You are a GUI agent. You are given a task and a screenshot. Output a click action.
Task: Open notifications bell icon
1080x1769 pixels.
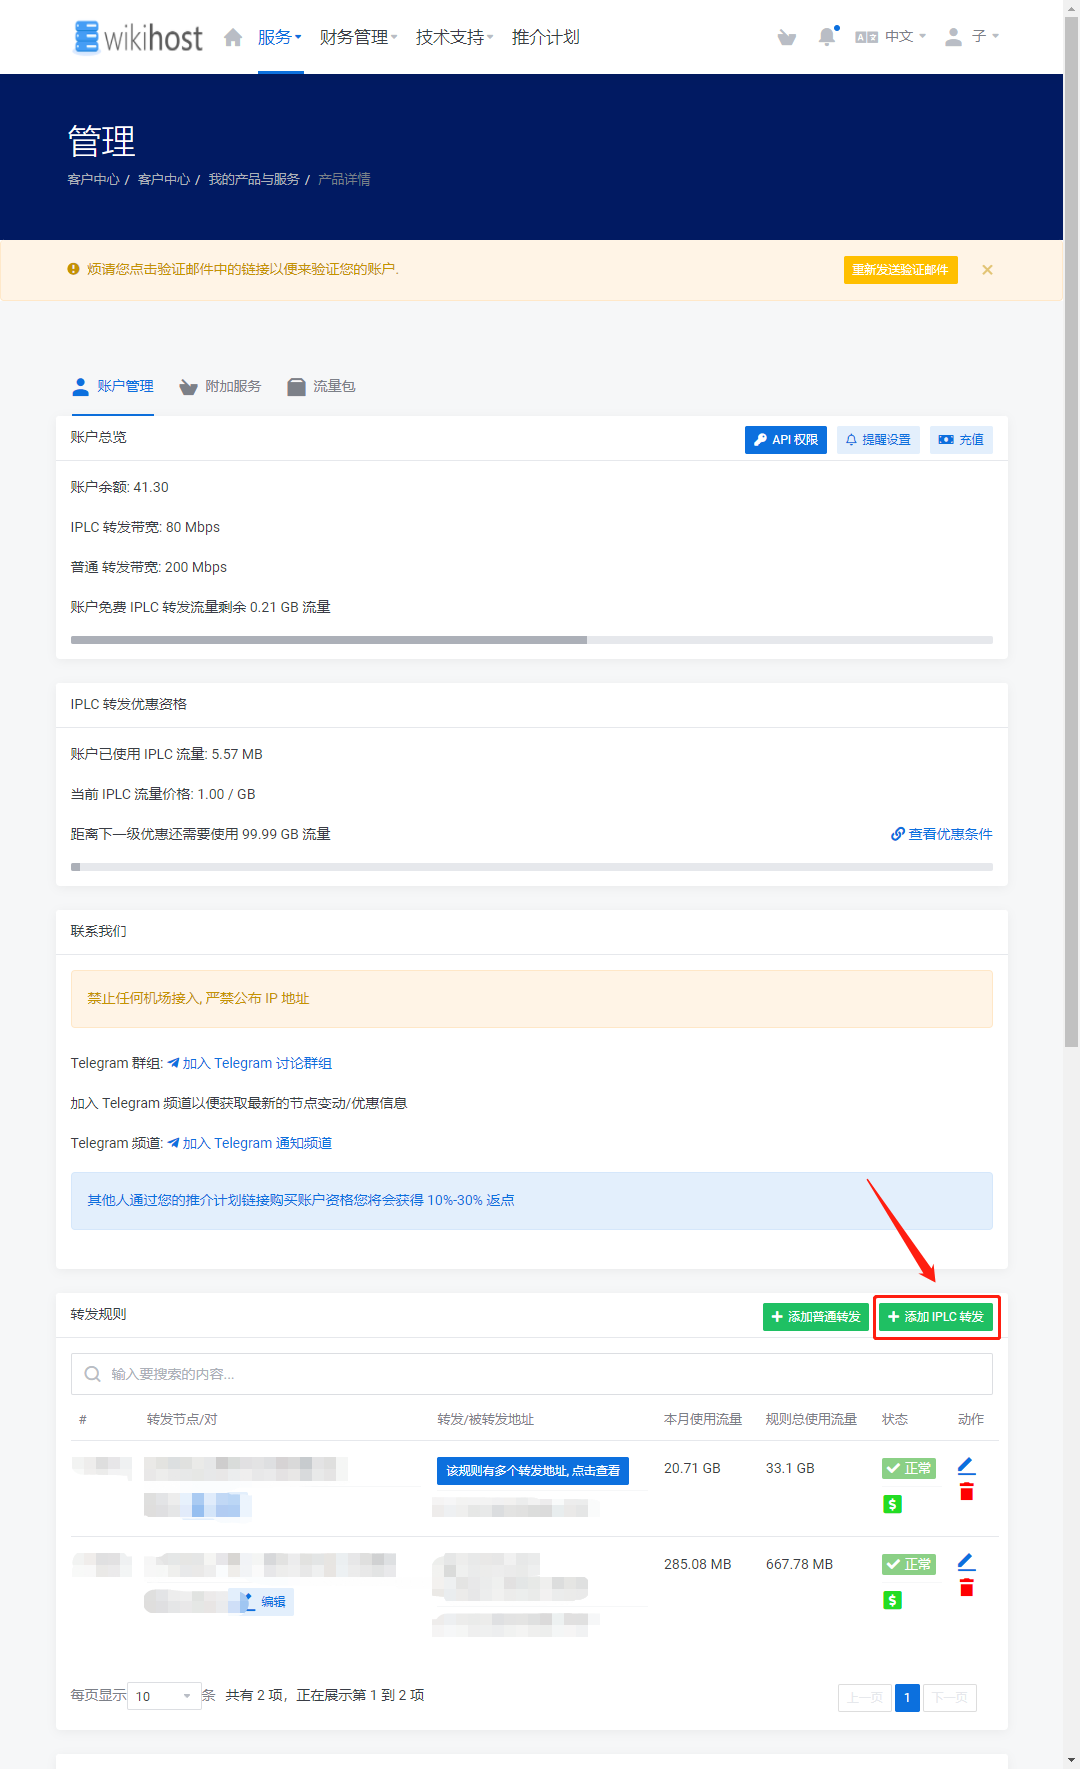pyautogui.click(x=827, y=37)
